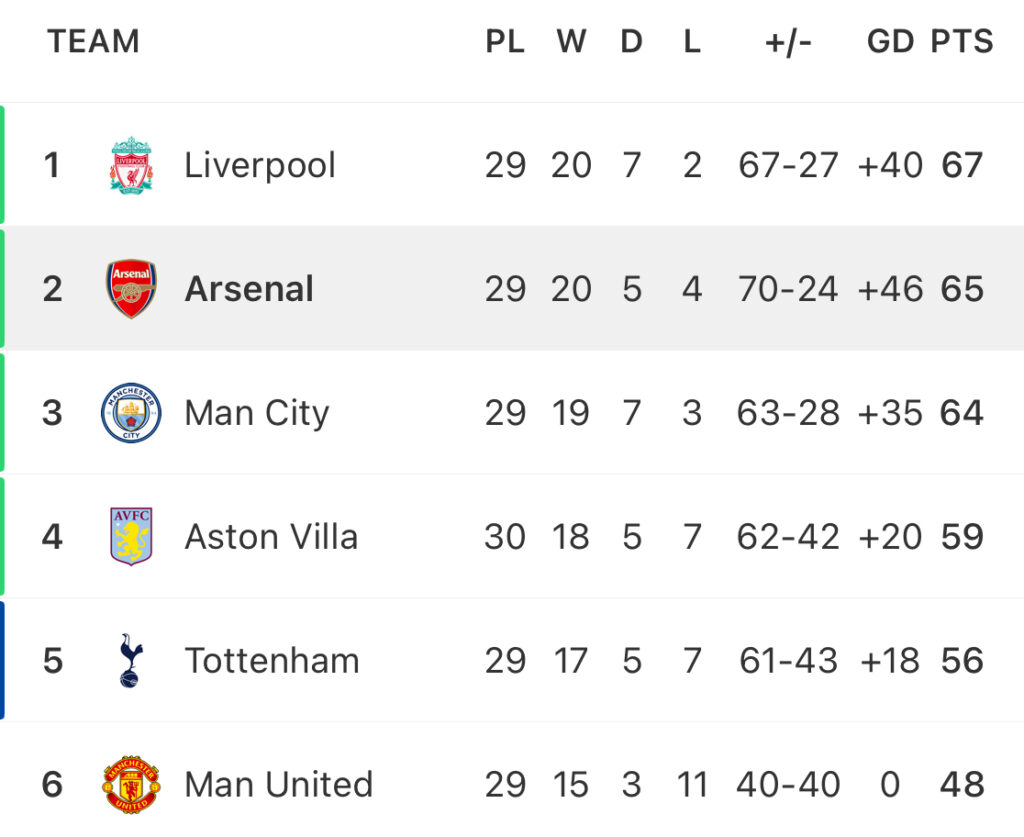This screenshot has width=1024, height=837.
Task: Click the PL column header
Action: tap(505, 42)
